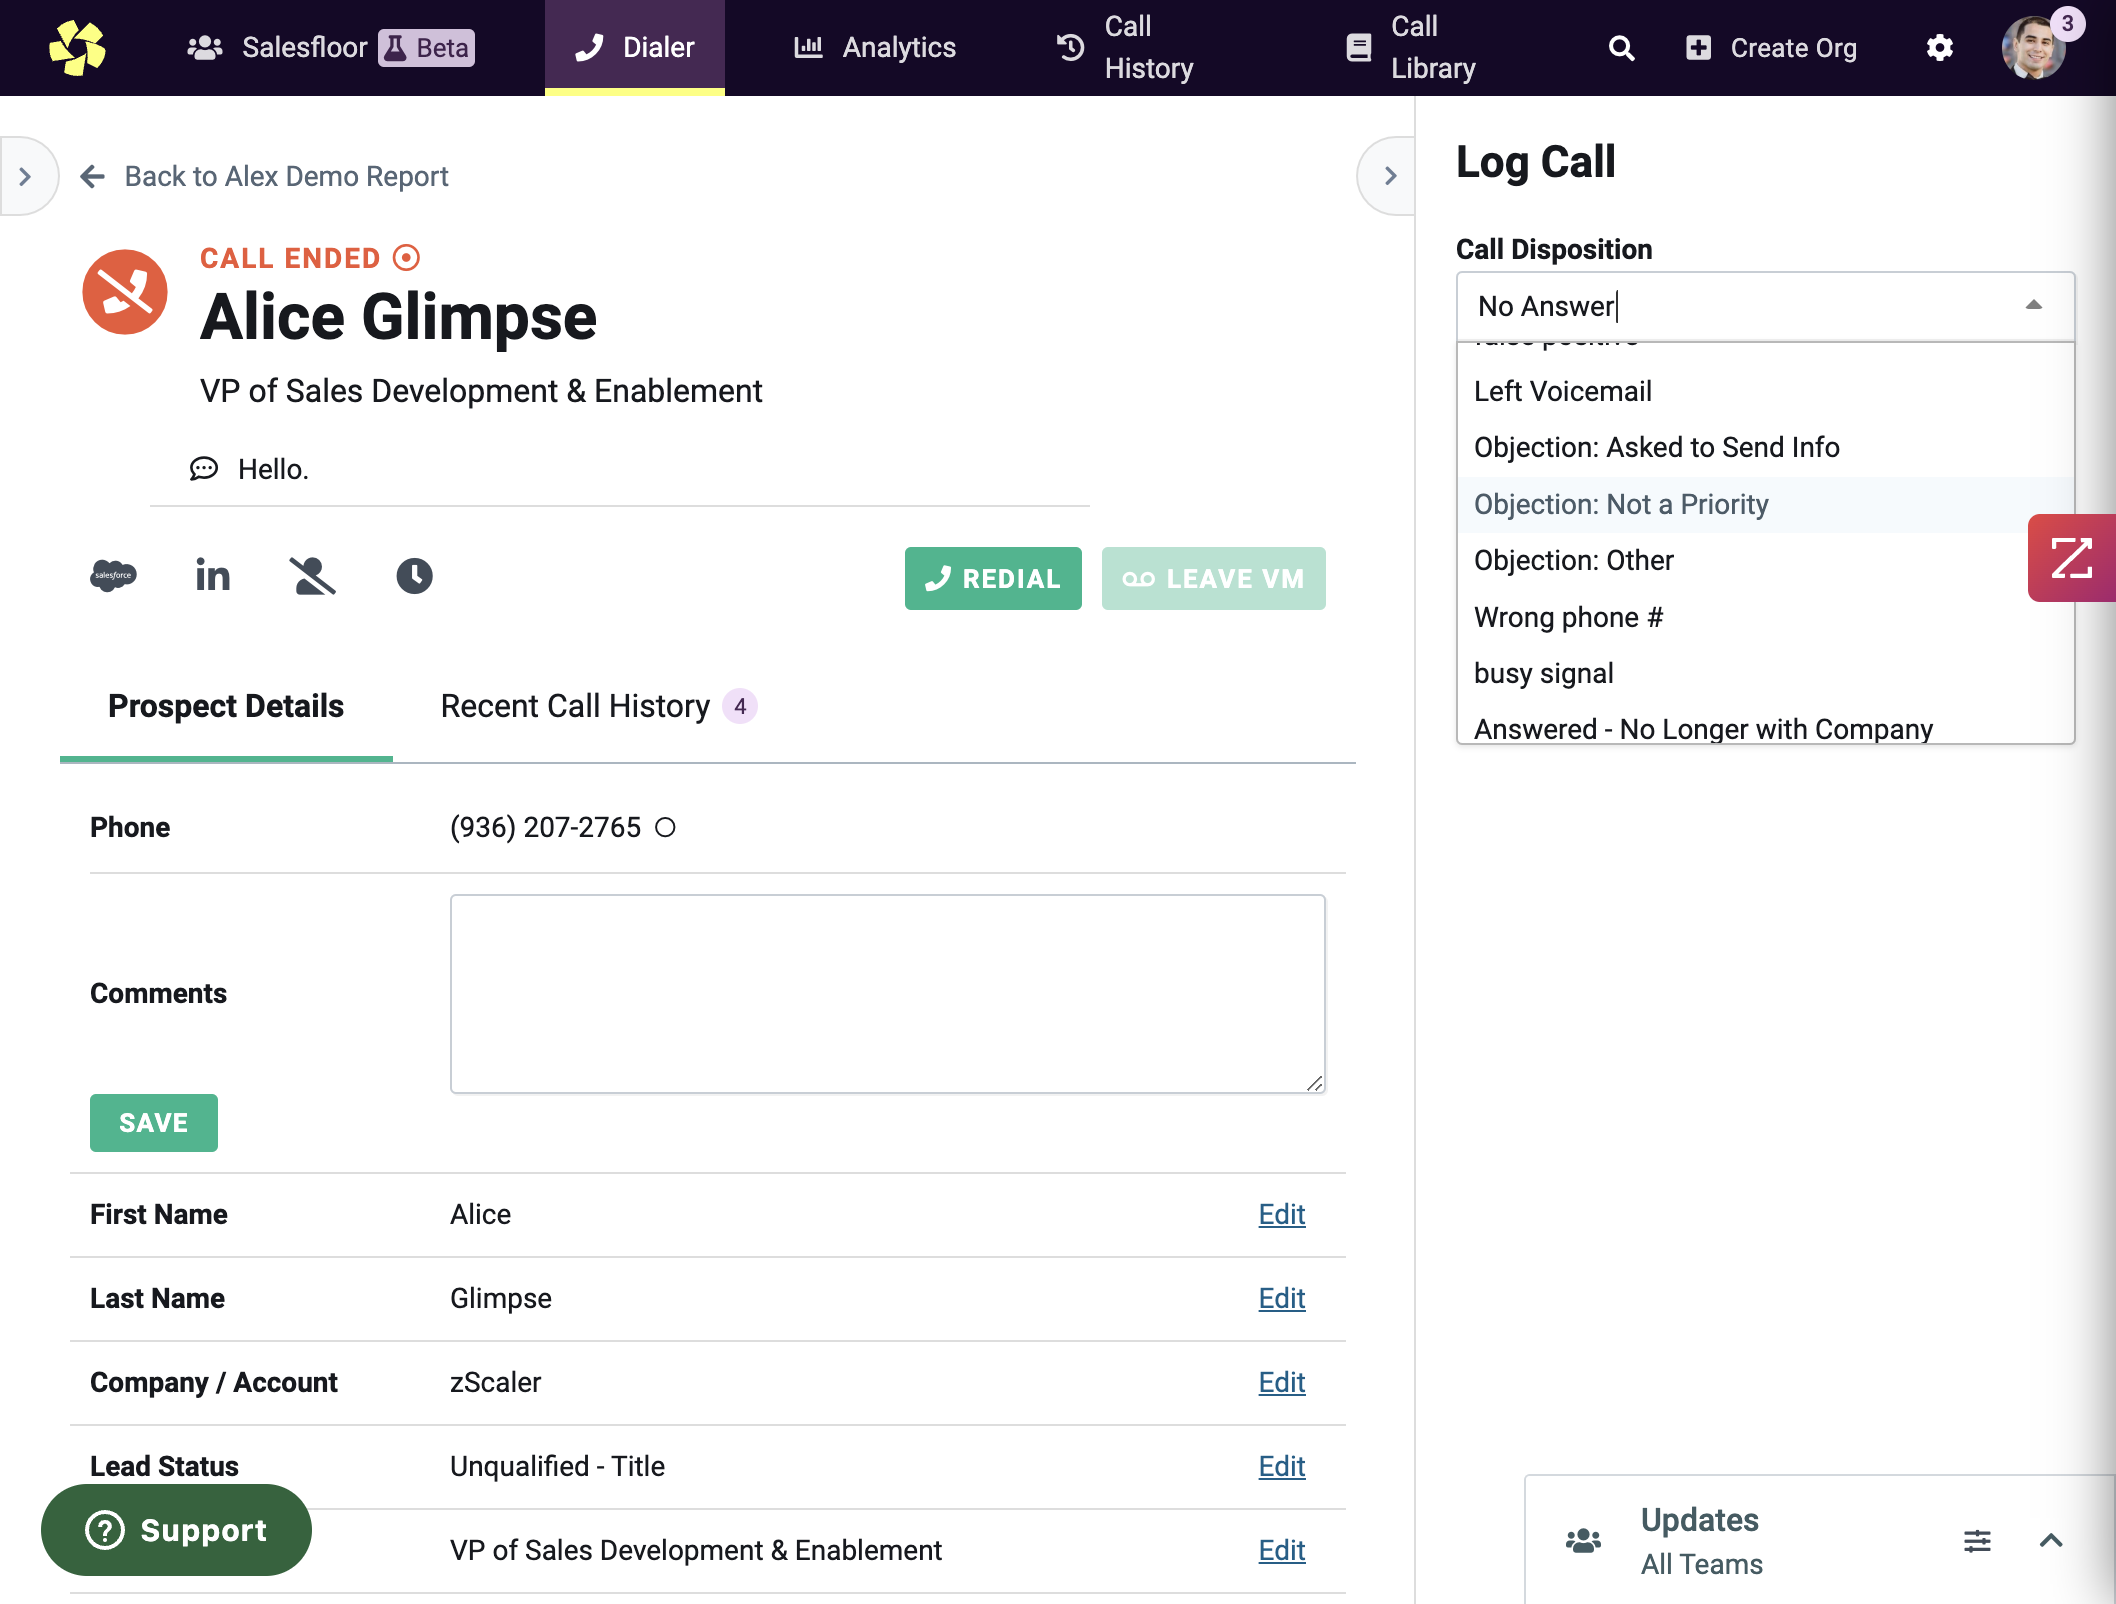Open the Analytics page
Image resolution: width=2116 pixels, height=1604 pixels.
(x=875, y=48)
